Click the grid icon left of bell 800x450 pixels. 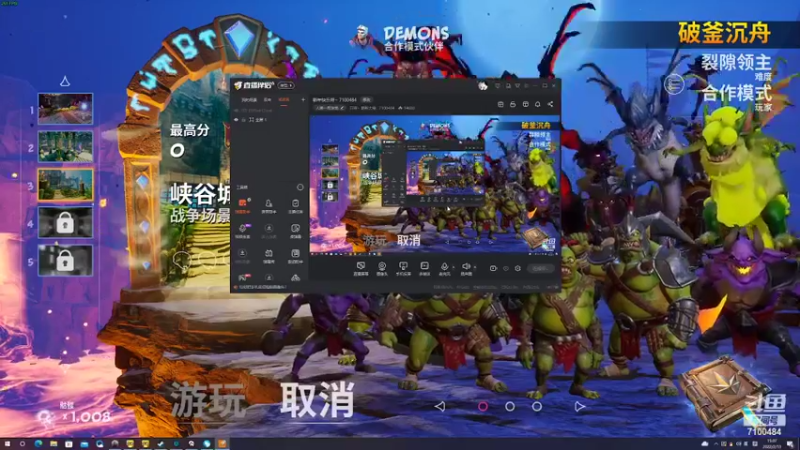pyautogui.click(x=525, y=104)
